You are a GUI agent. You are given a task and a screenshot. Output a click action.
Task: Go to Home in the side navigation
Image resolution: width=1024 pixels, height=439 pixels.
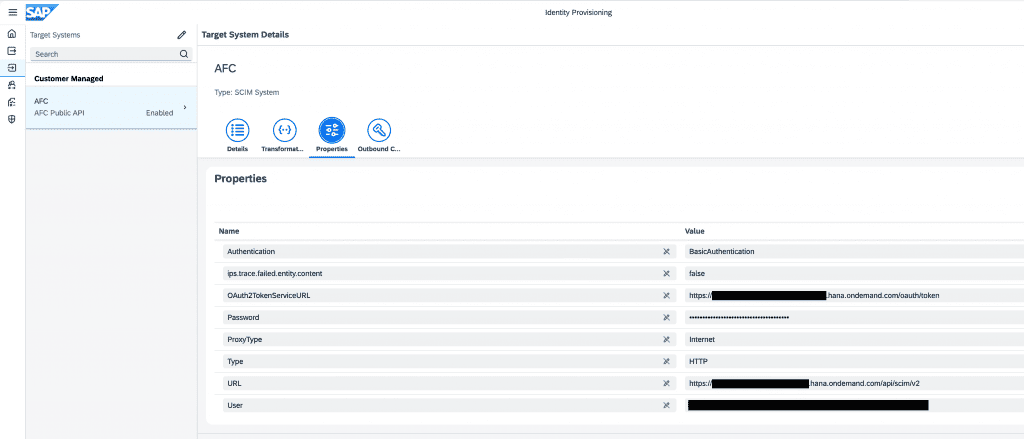click(12, 34)
